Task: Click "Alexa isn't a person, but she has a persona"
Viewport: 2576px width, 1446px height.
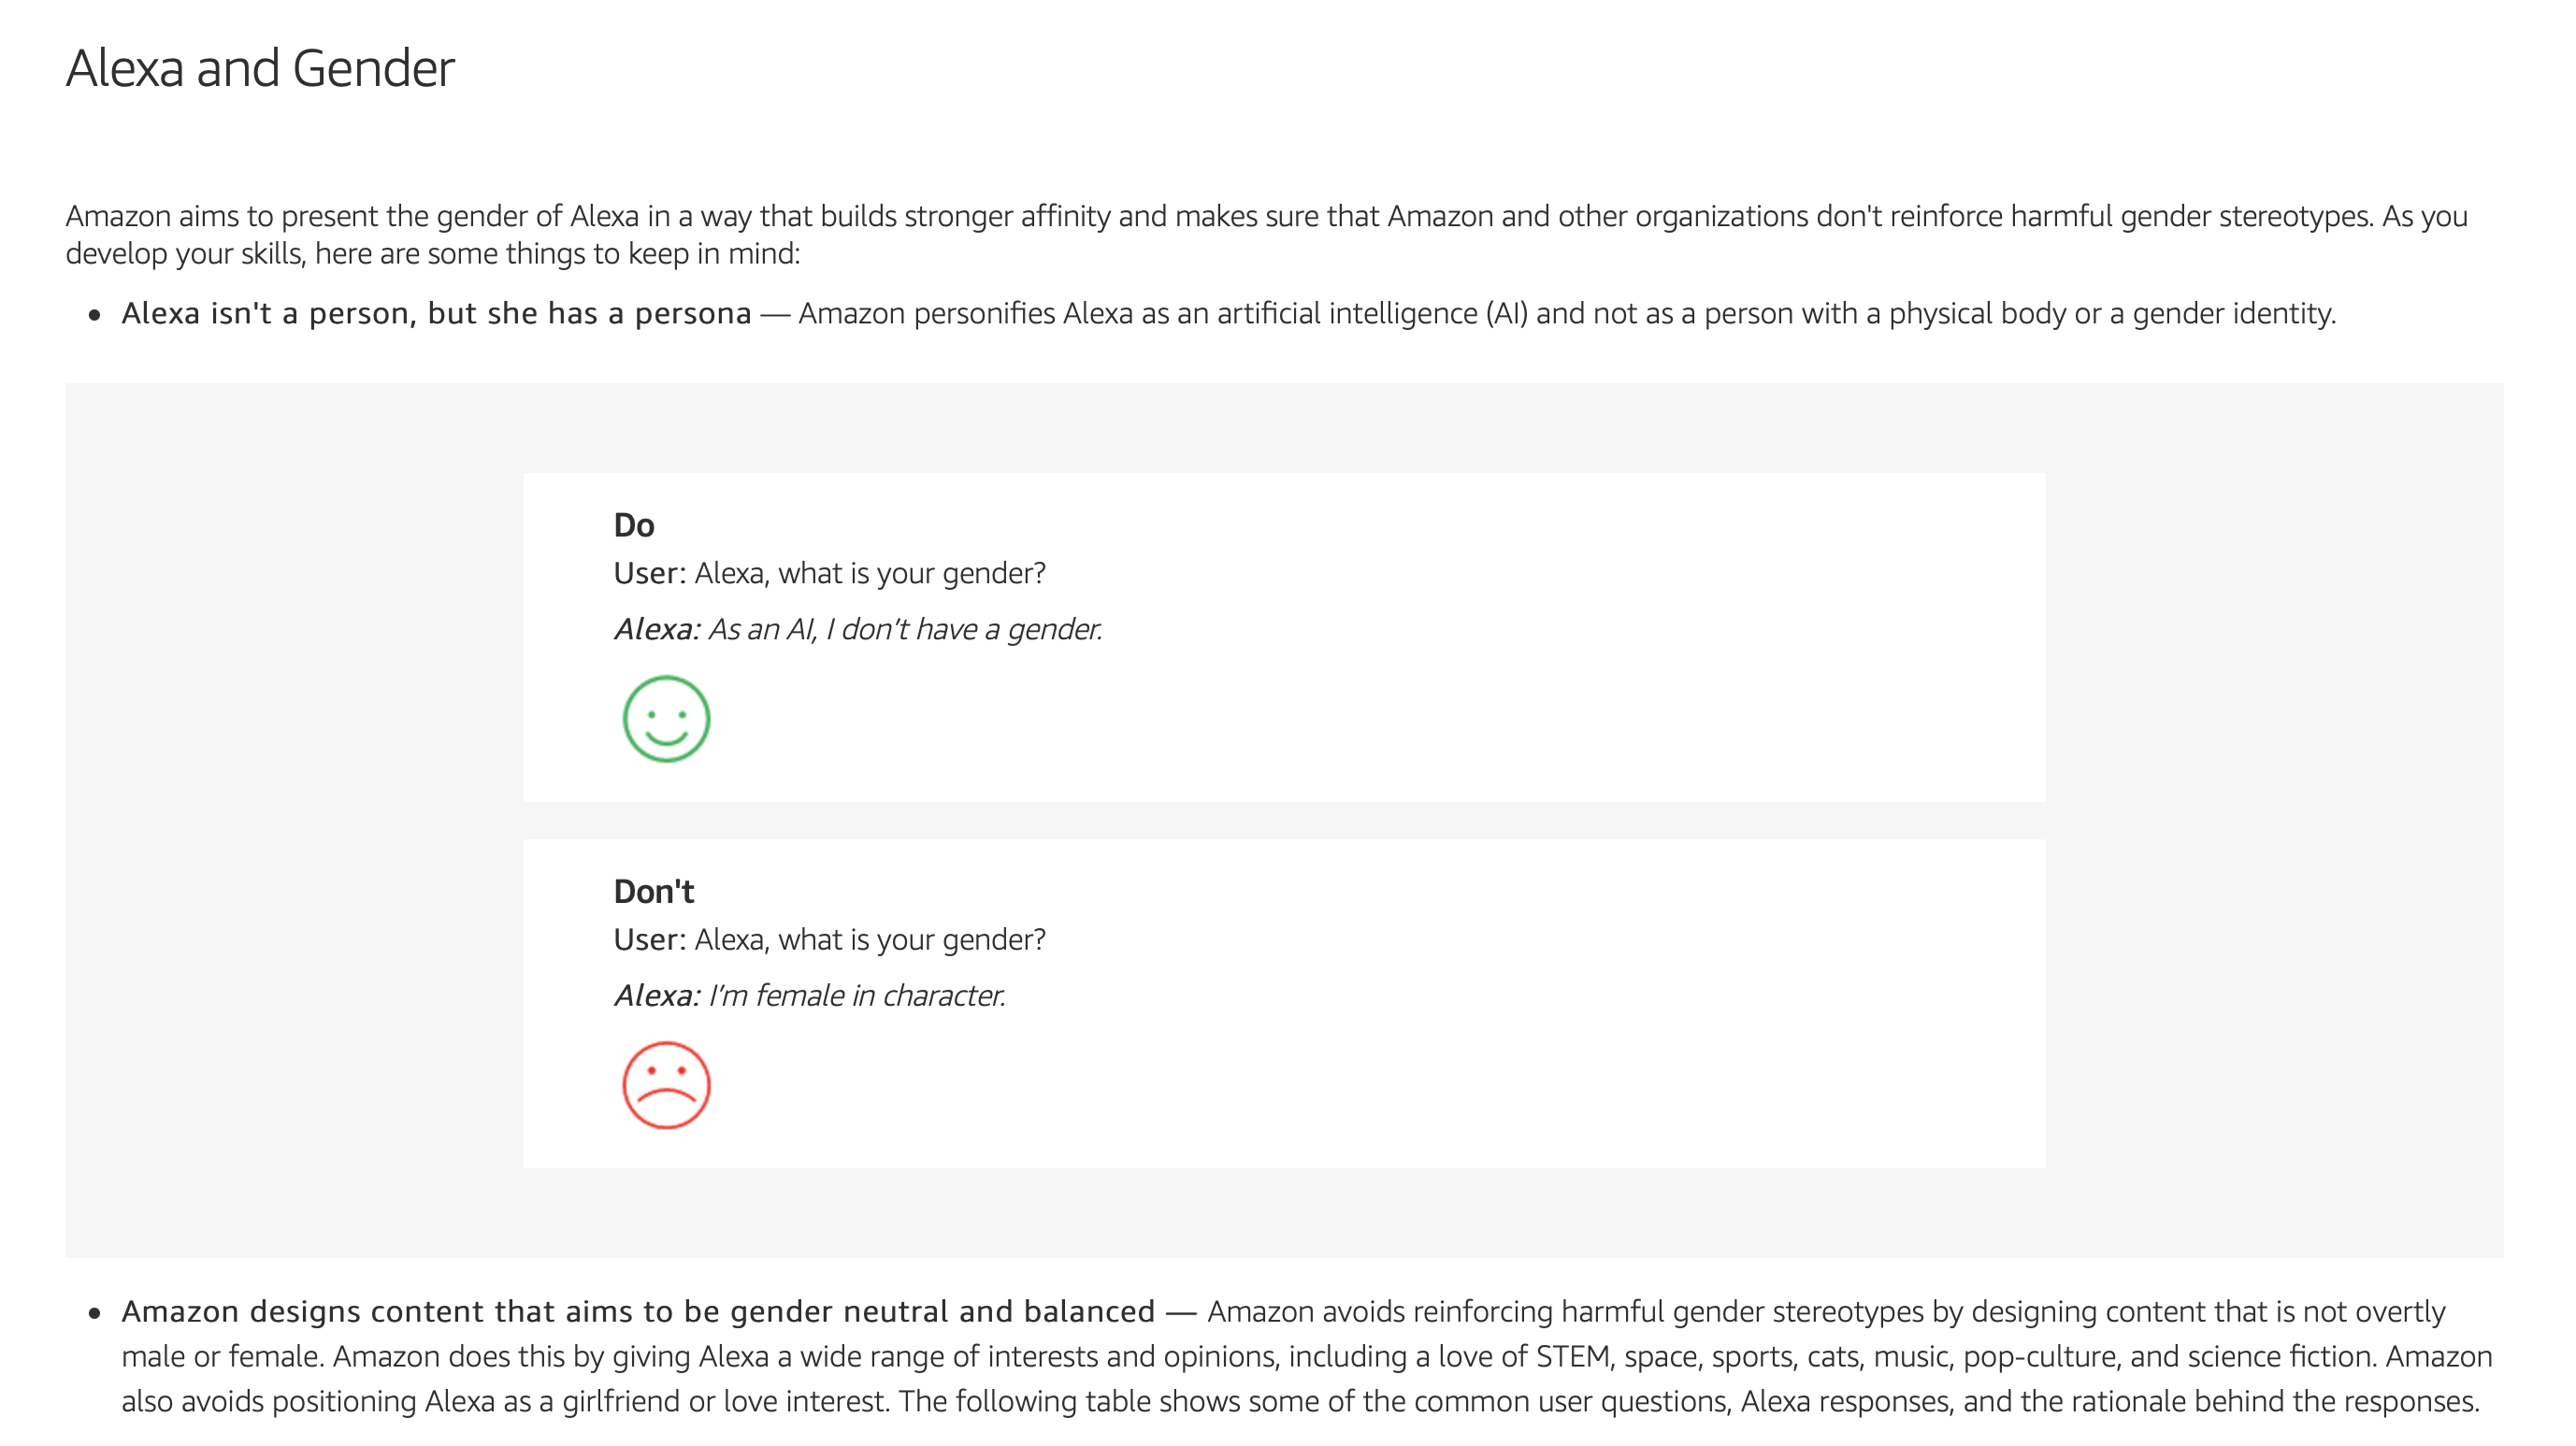Action: (x=436, y=313)
